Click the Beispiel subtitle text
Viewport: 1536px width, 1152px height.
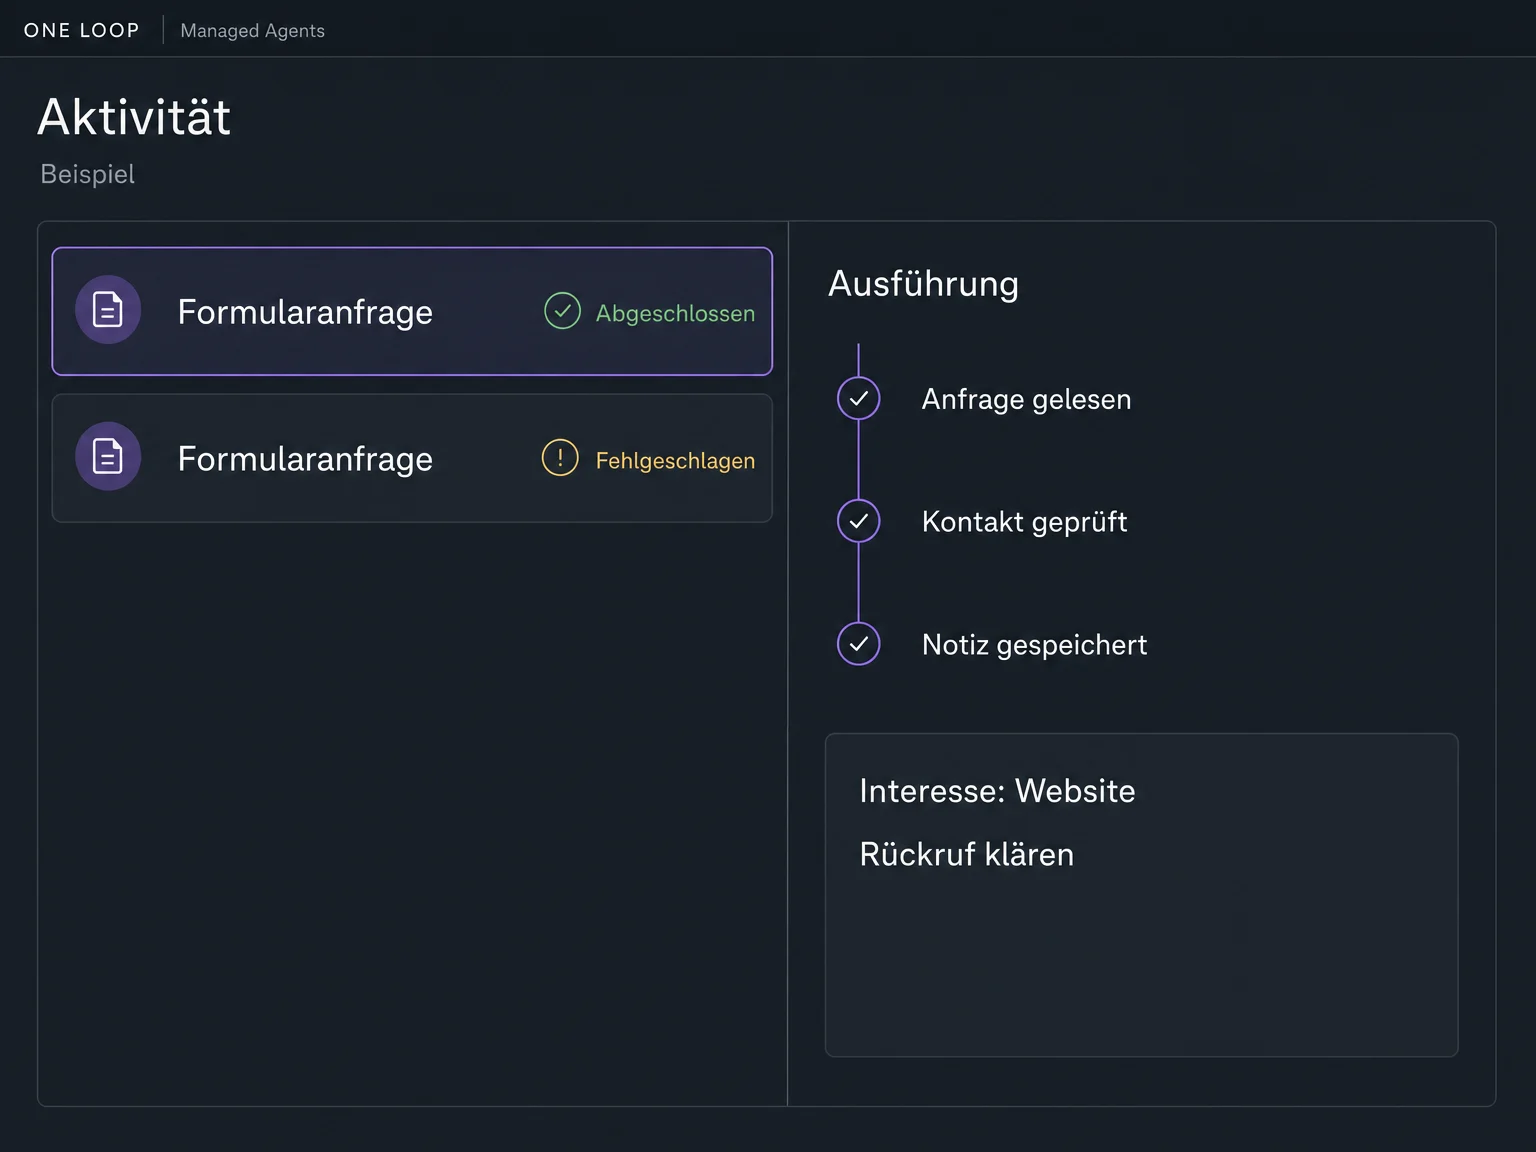pyautogui.click(x=88, y=174)
